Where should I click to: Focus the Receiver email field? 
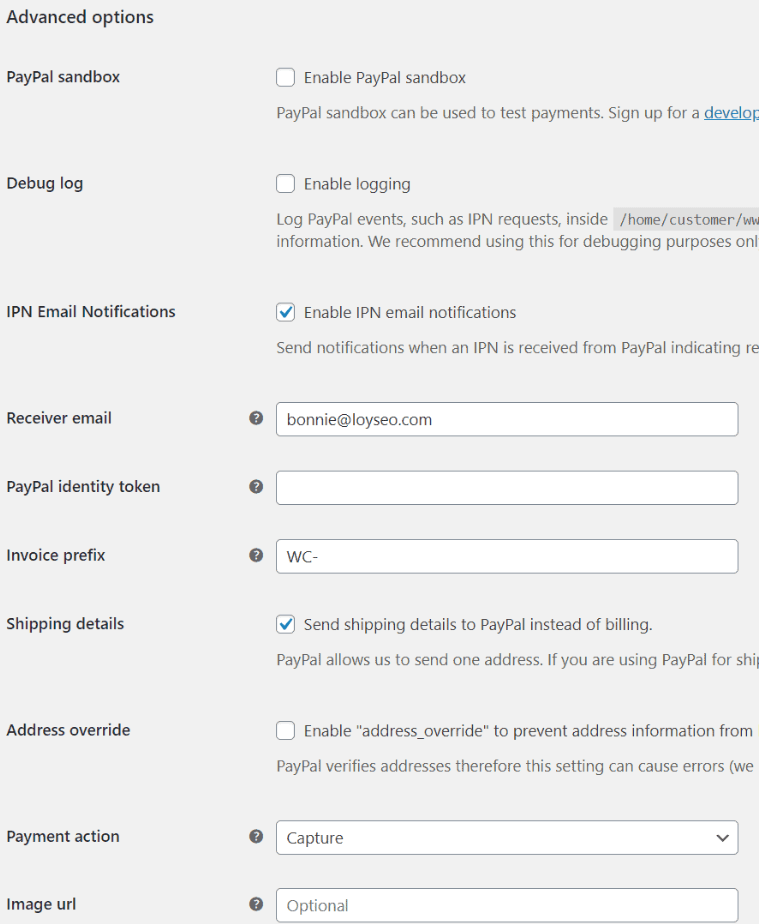(507, 420)
